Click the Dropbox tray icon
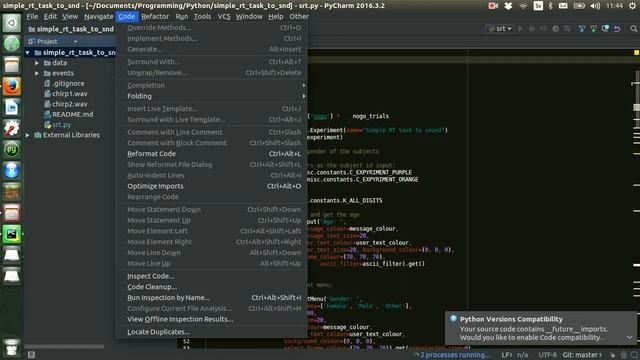This screenshot has height=360, width=640. coord(508,6)
